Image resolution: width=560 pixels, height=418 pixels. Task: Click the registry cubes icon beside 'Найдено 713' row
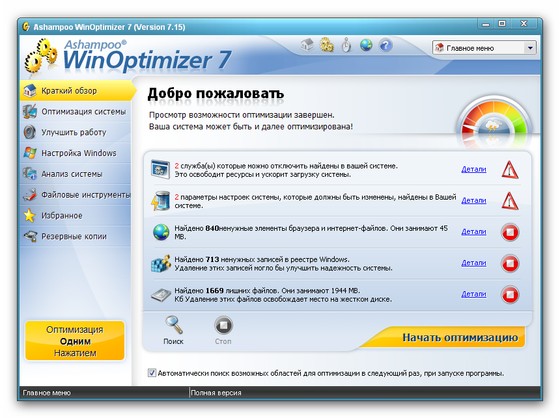pos(160,264)
